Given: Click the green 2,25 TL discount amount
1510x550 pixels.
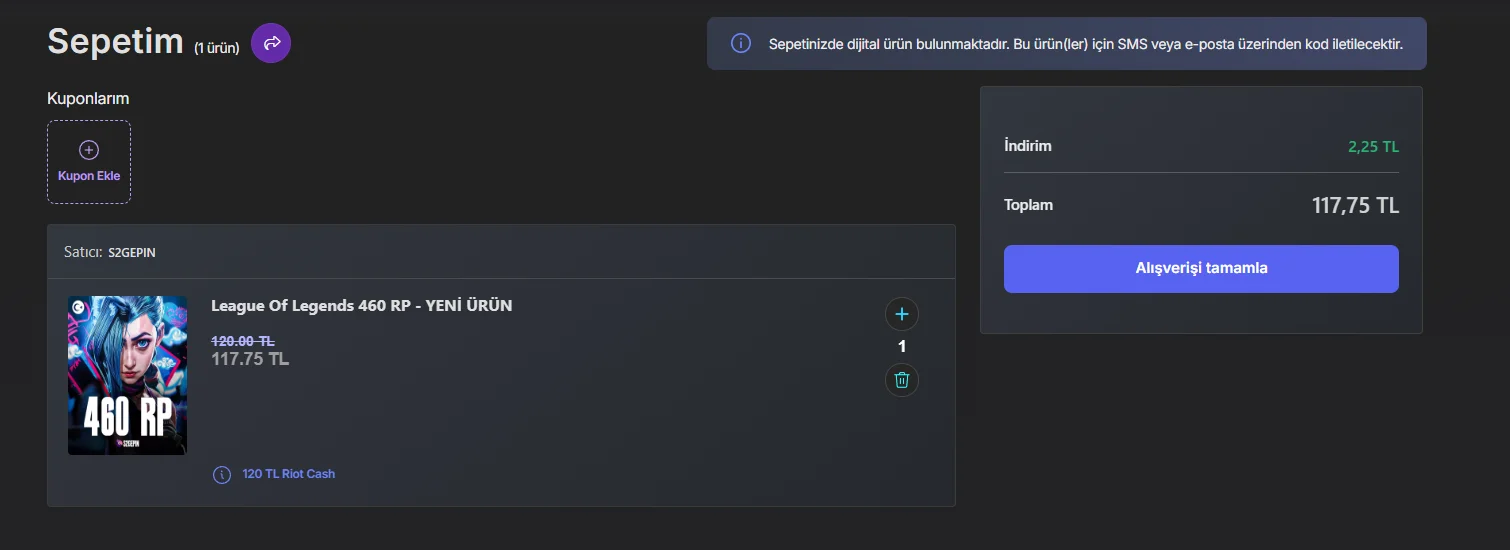Looking at the screenshot, I should 1373,147.
